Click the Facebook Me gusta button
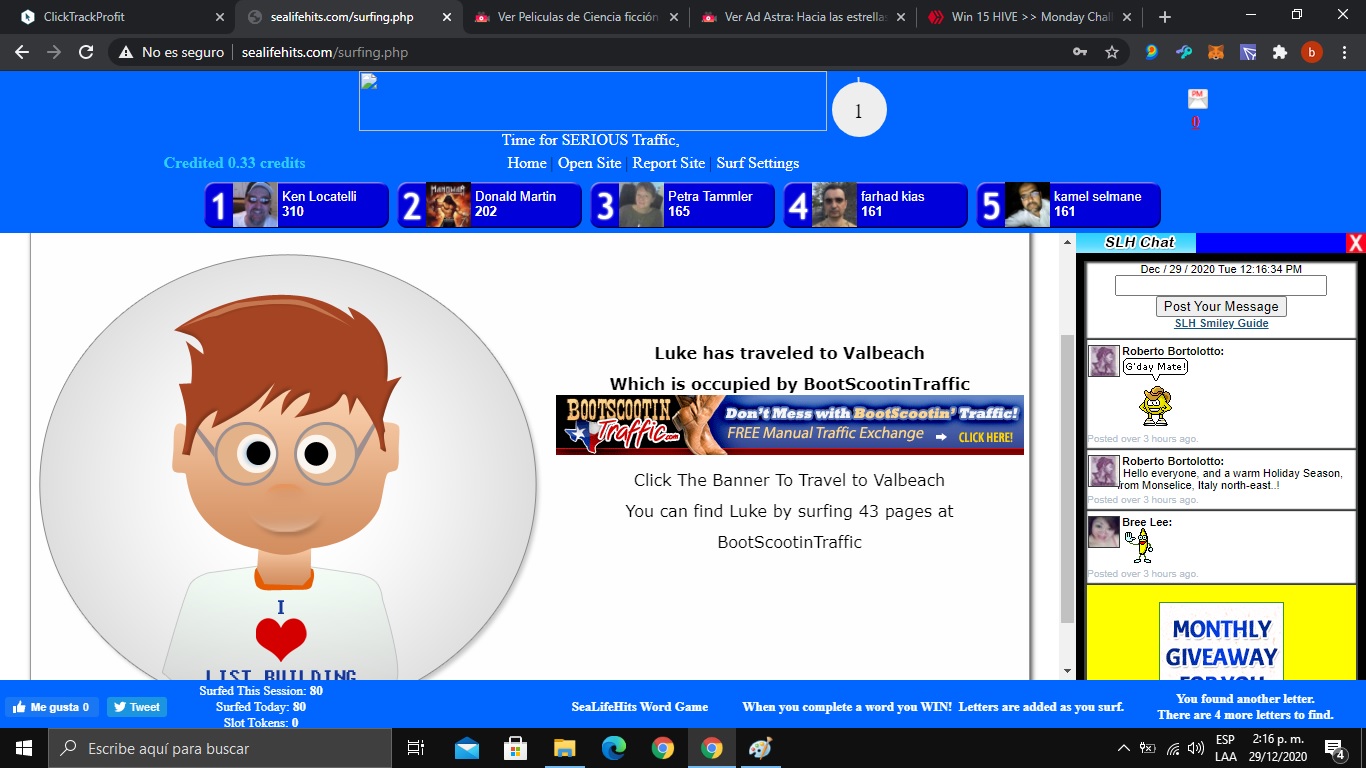The width and height of the screenshot is (1366, 768). (52, 707)
